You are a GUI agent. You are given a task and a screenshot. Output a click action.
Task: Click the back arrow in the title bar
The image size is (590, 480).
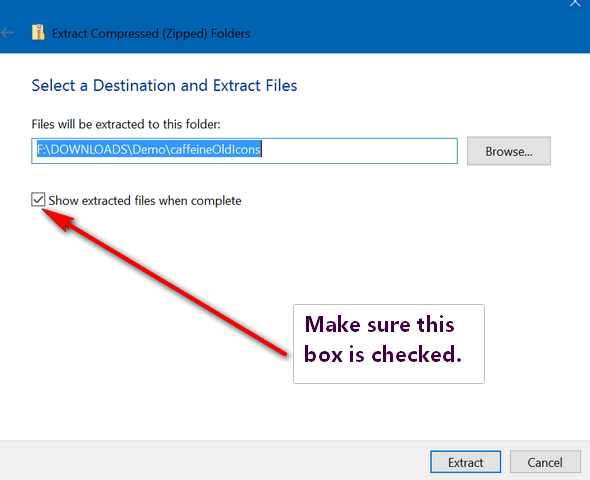point(7,33)
